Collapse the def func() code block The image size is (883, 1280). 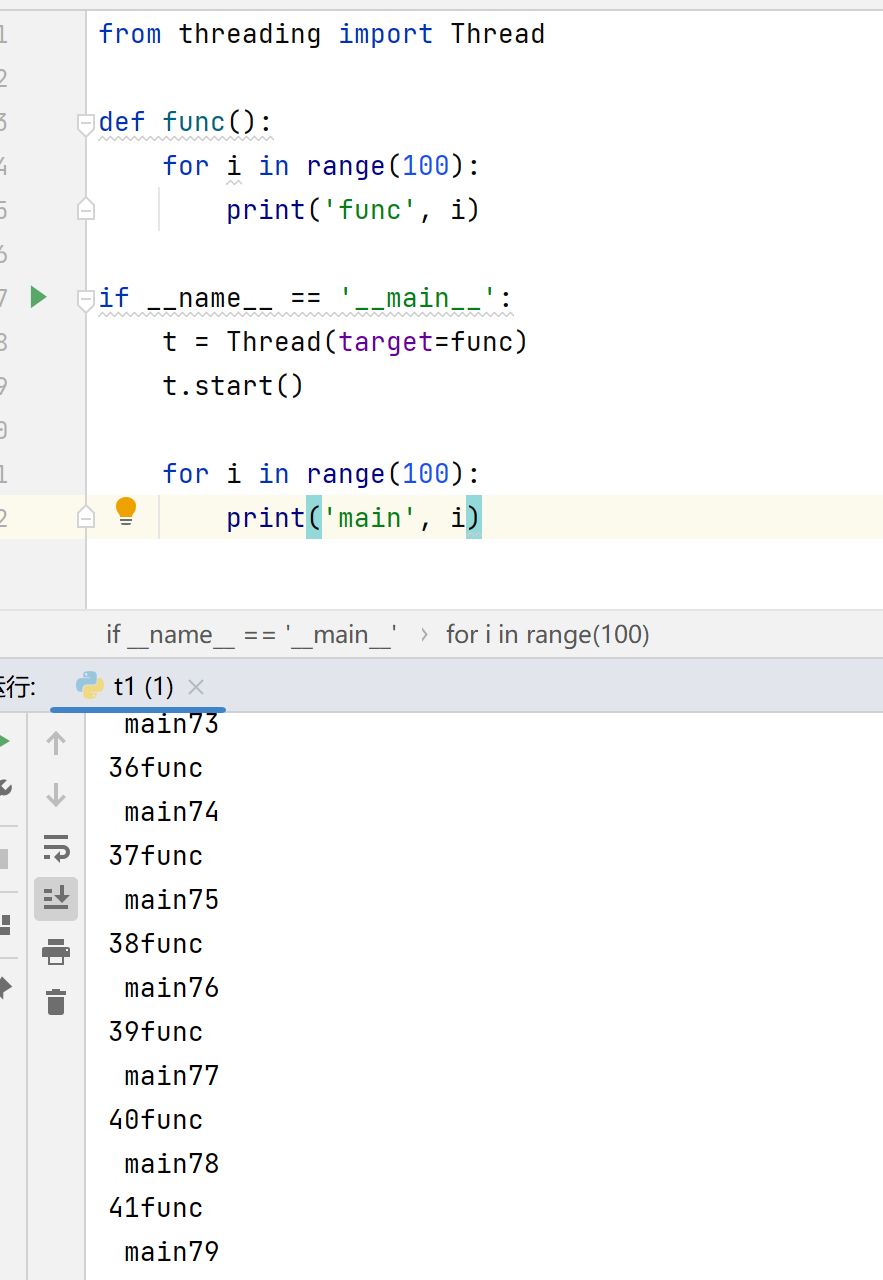[x=86, y=123]
